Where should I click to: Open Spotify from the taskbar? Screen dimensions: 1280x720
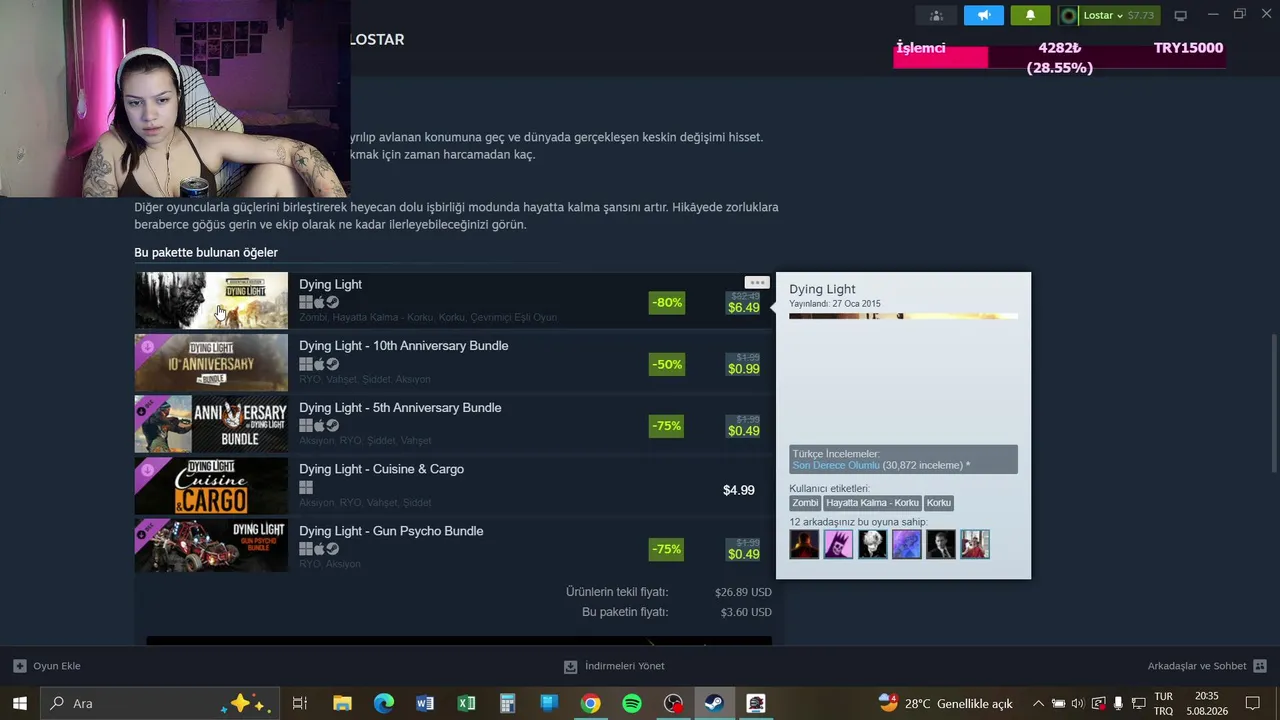coord(632,703)
